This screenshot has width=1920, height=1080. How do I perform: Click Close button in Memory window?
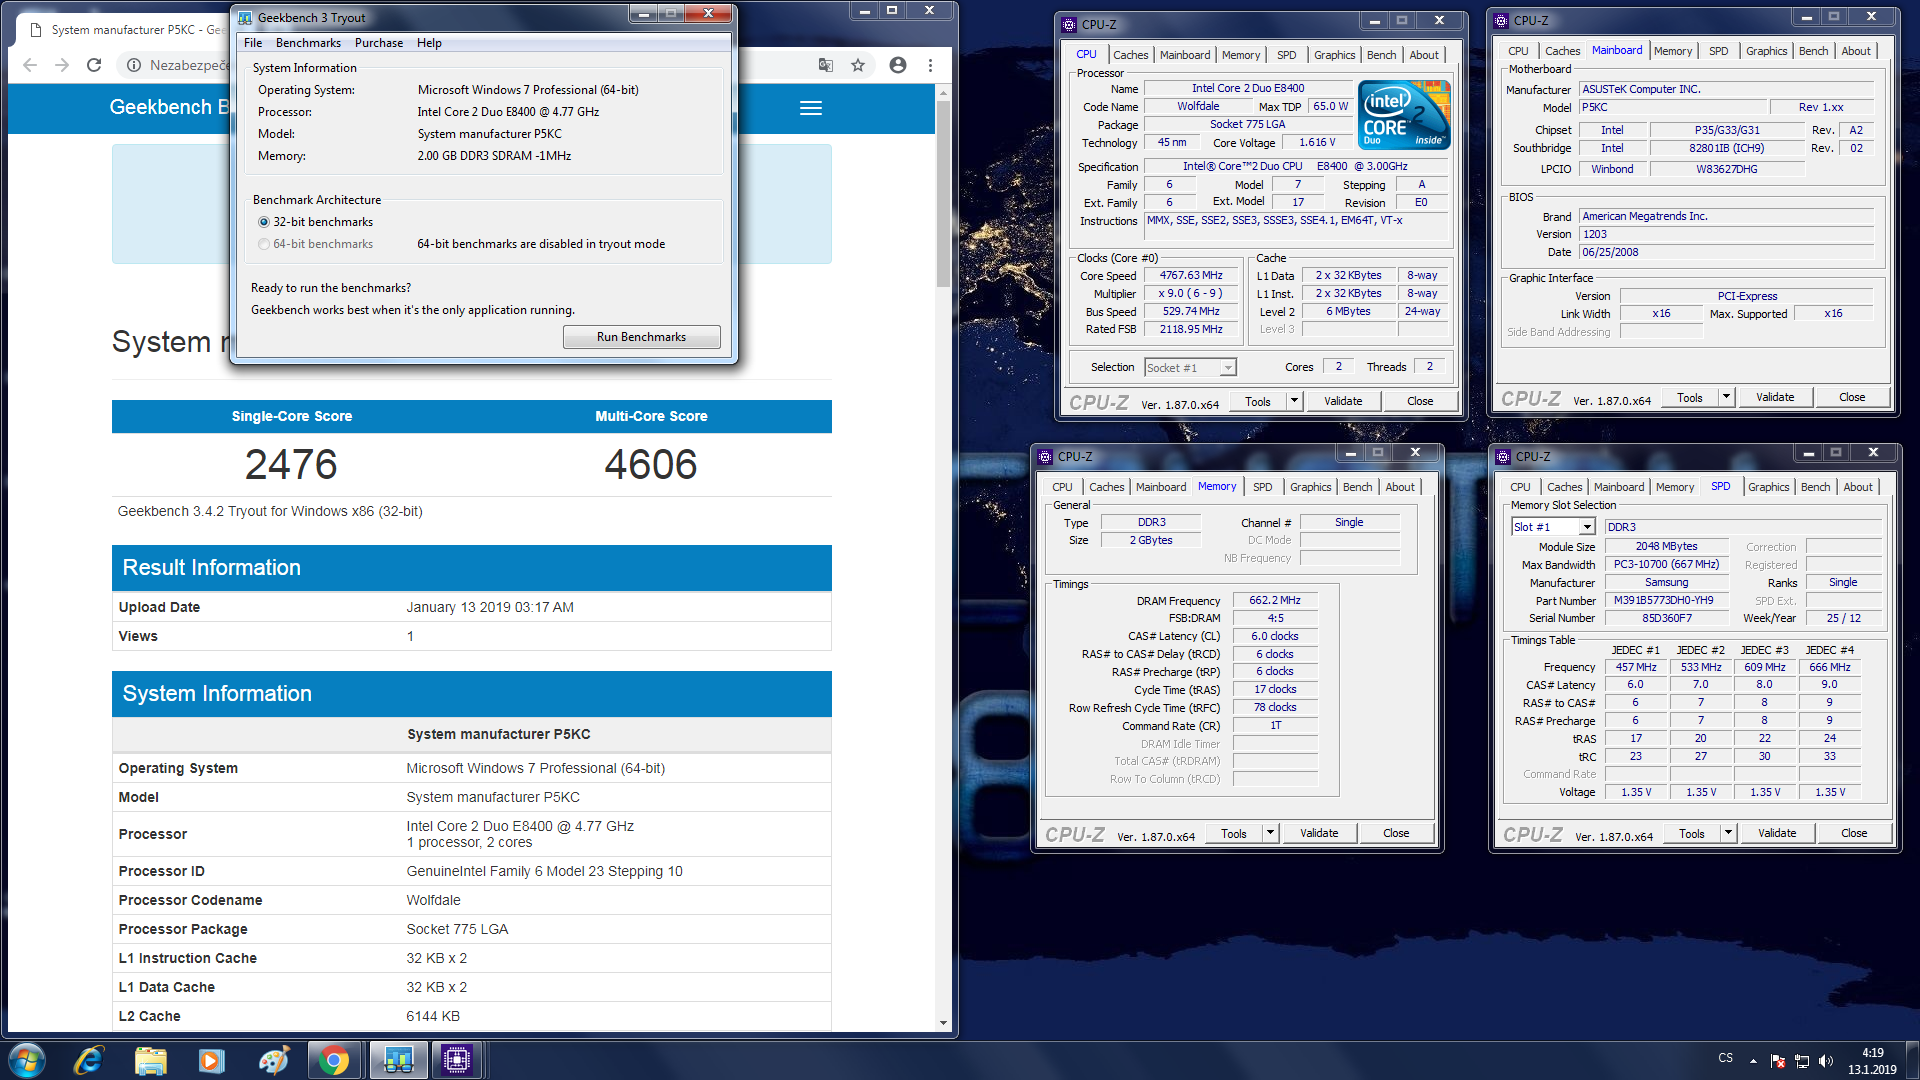[1396, 833]
